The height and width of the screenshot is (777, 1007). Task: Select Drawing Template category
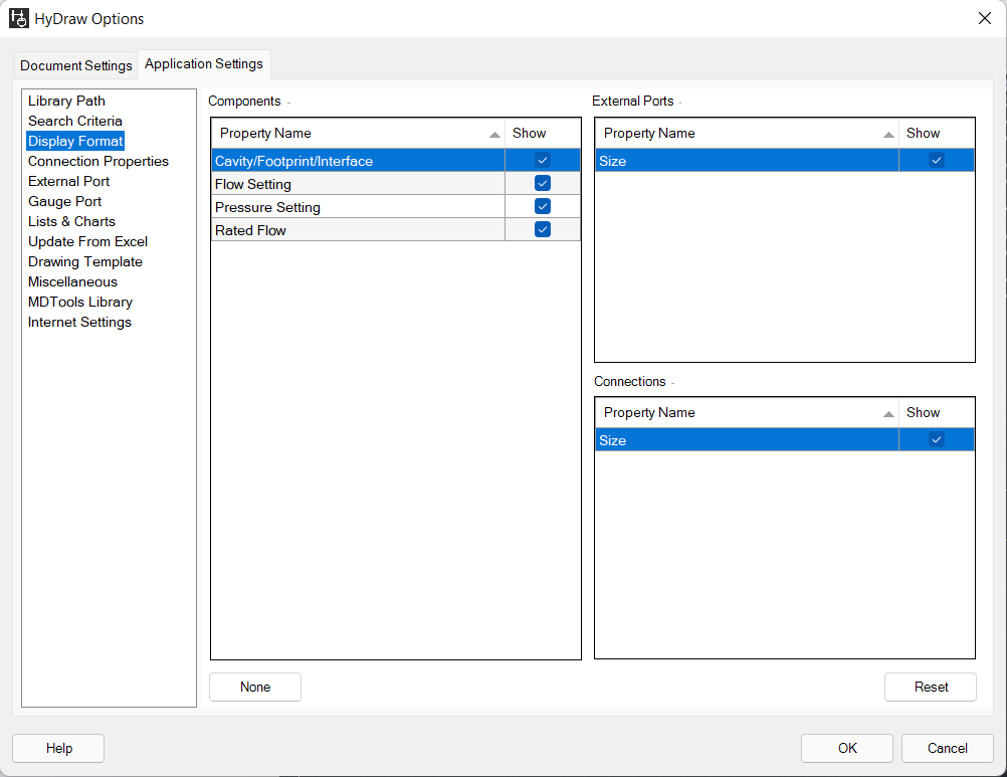(x=87, y=261)
